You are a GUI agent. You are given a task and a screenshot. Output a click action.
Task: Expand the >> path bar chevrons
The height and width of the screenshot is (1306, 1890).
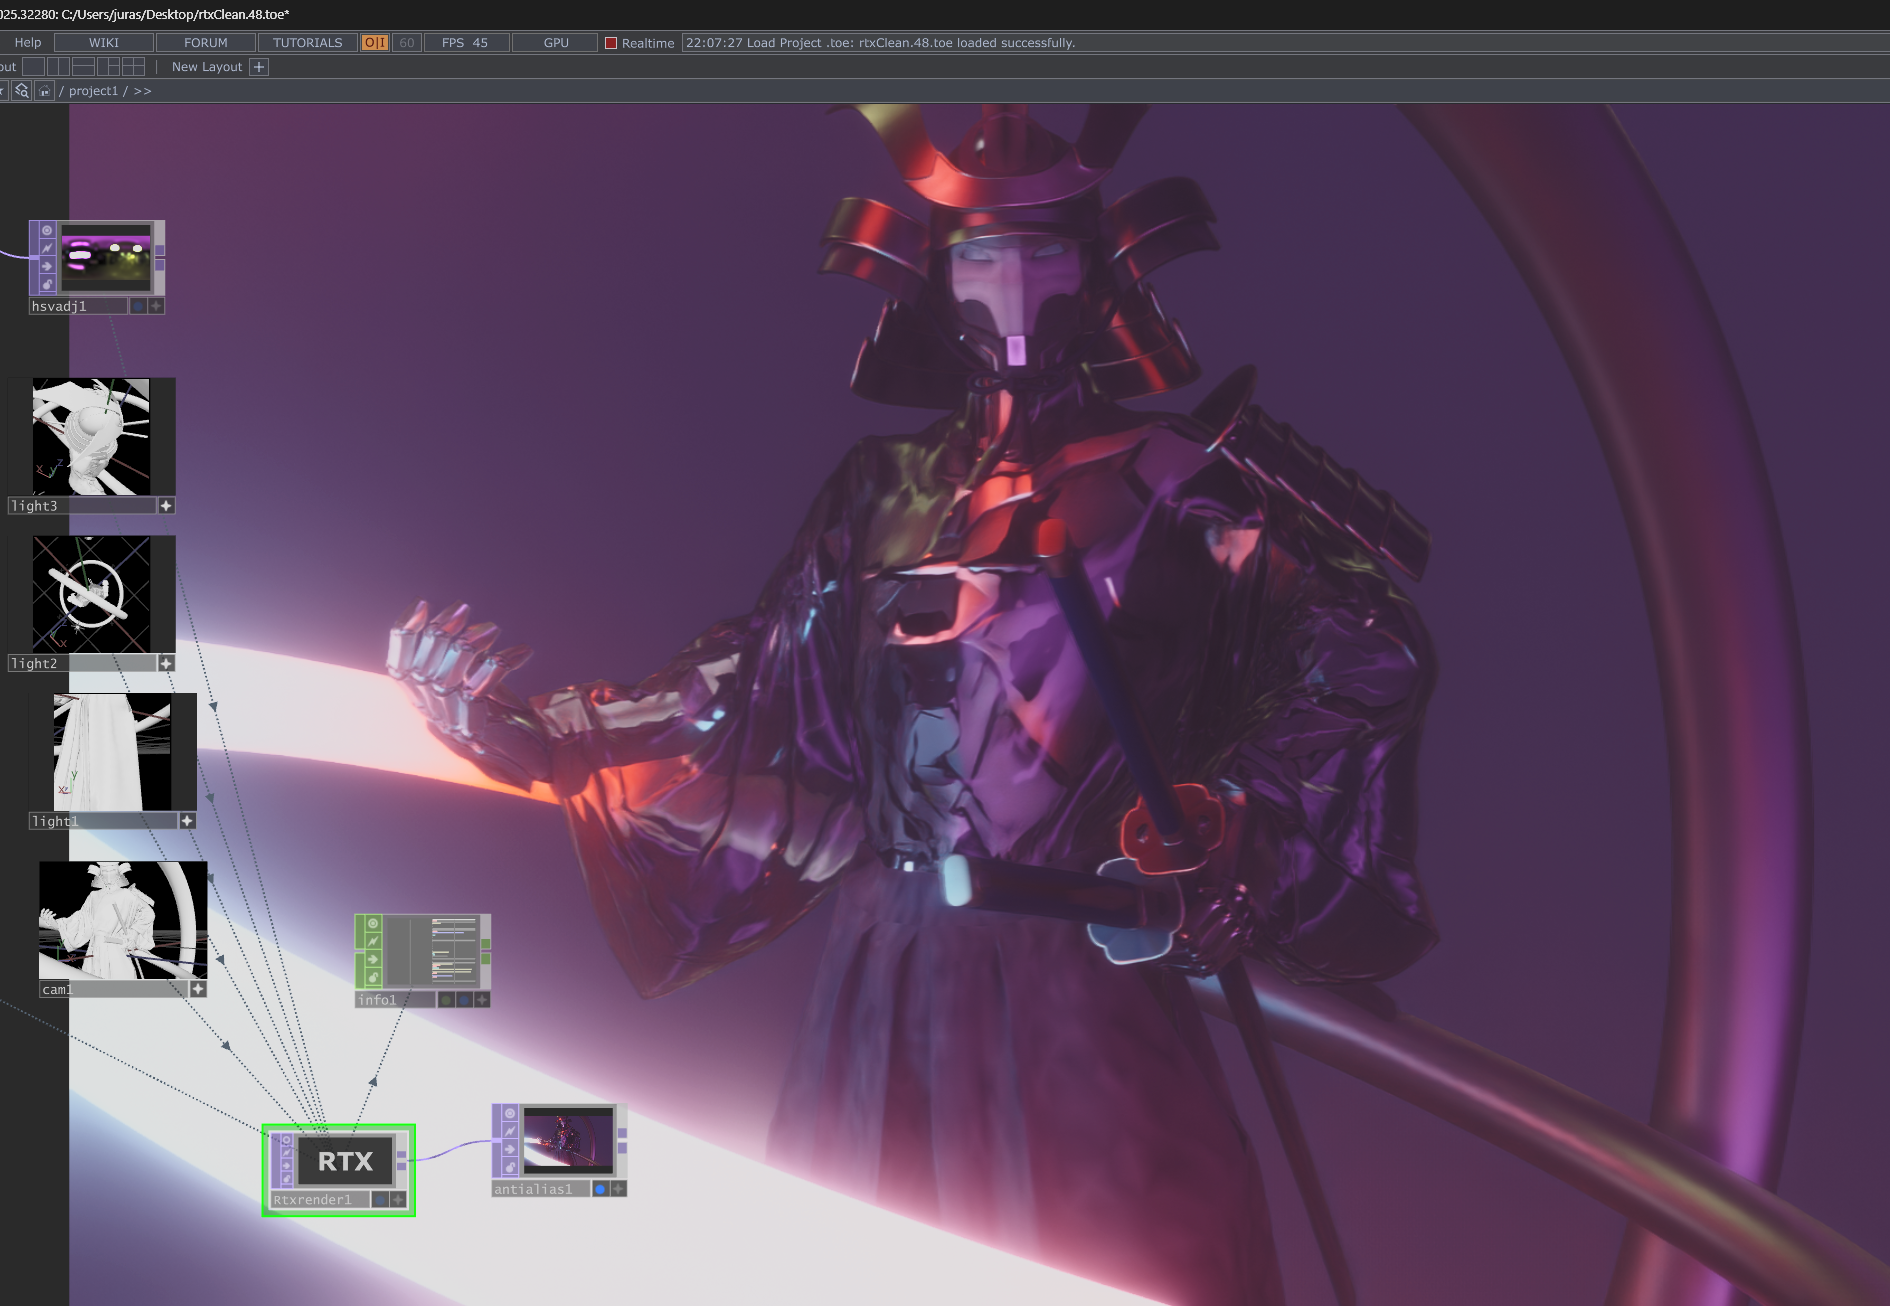[x=142, y=91]
